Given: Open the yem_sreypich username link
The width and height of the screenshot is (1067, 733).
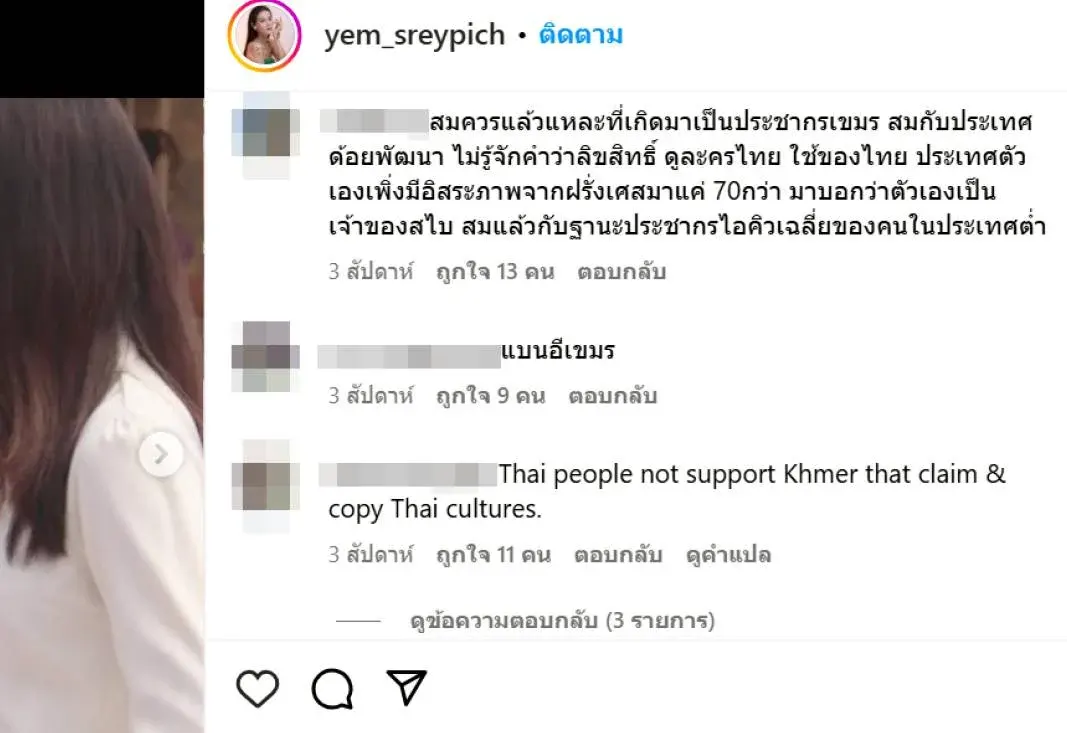Looking at the screenshot, I should pyautogui.click(x=414, y=35).
